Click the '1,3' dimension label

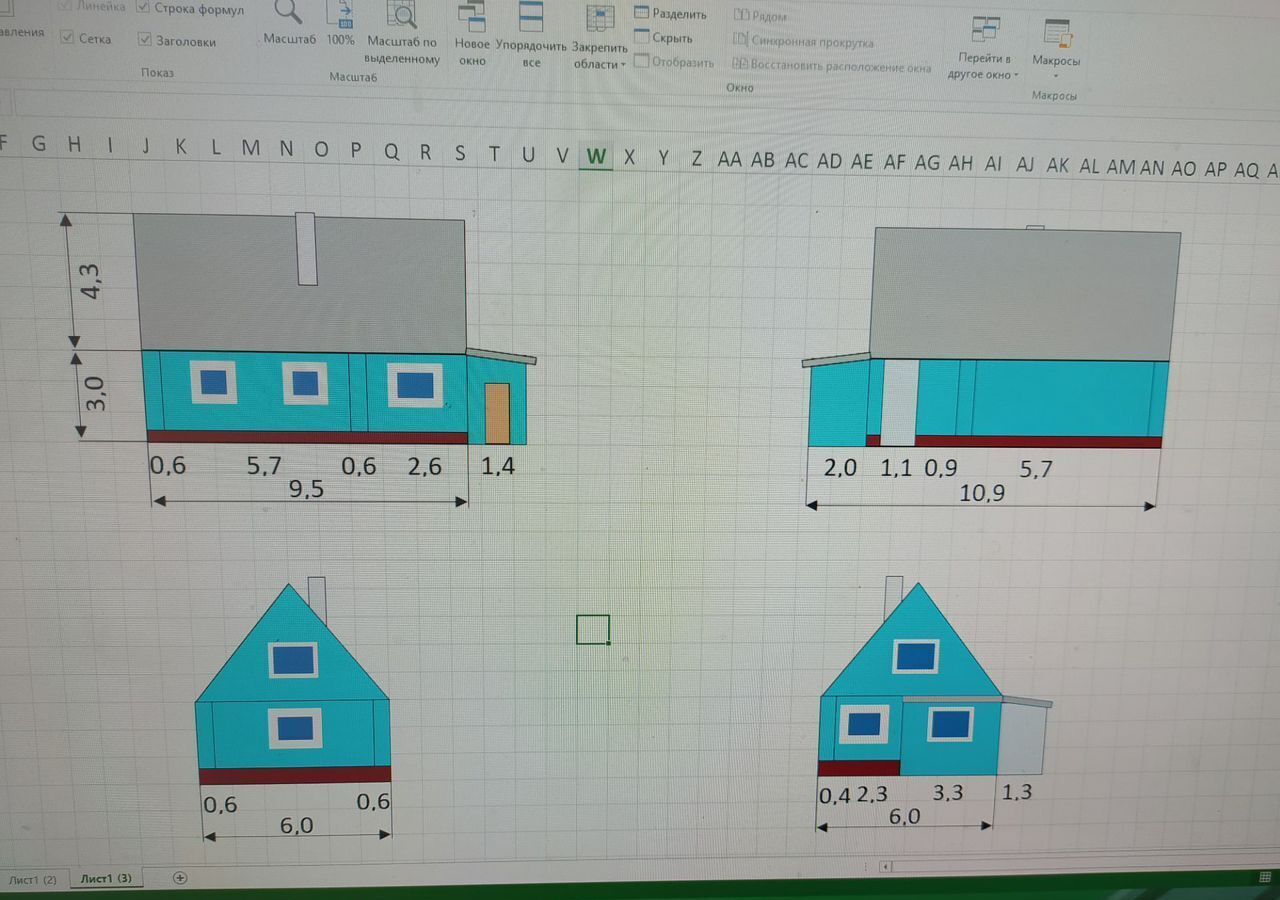[x=1018, y=793]
